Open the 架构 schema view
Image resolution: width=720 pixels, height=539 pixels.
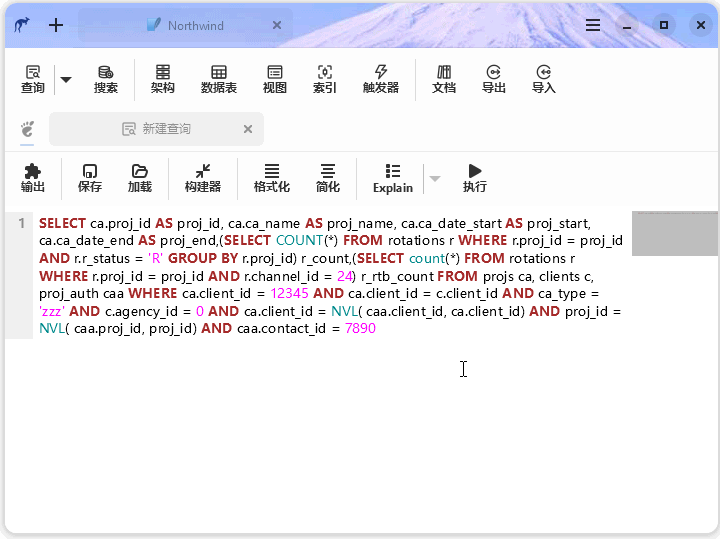click(163, 79)
